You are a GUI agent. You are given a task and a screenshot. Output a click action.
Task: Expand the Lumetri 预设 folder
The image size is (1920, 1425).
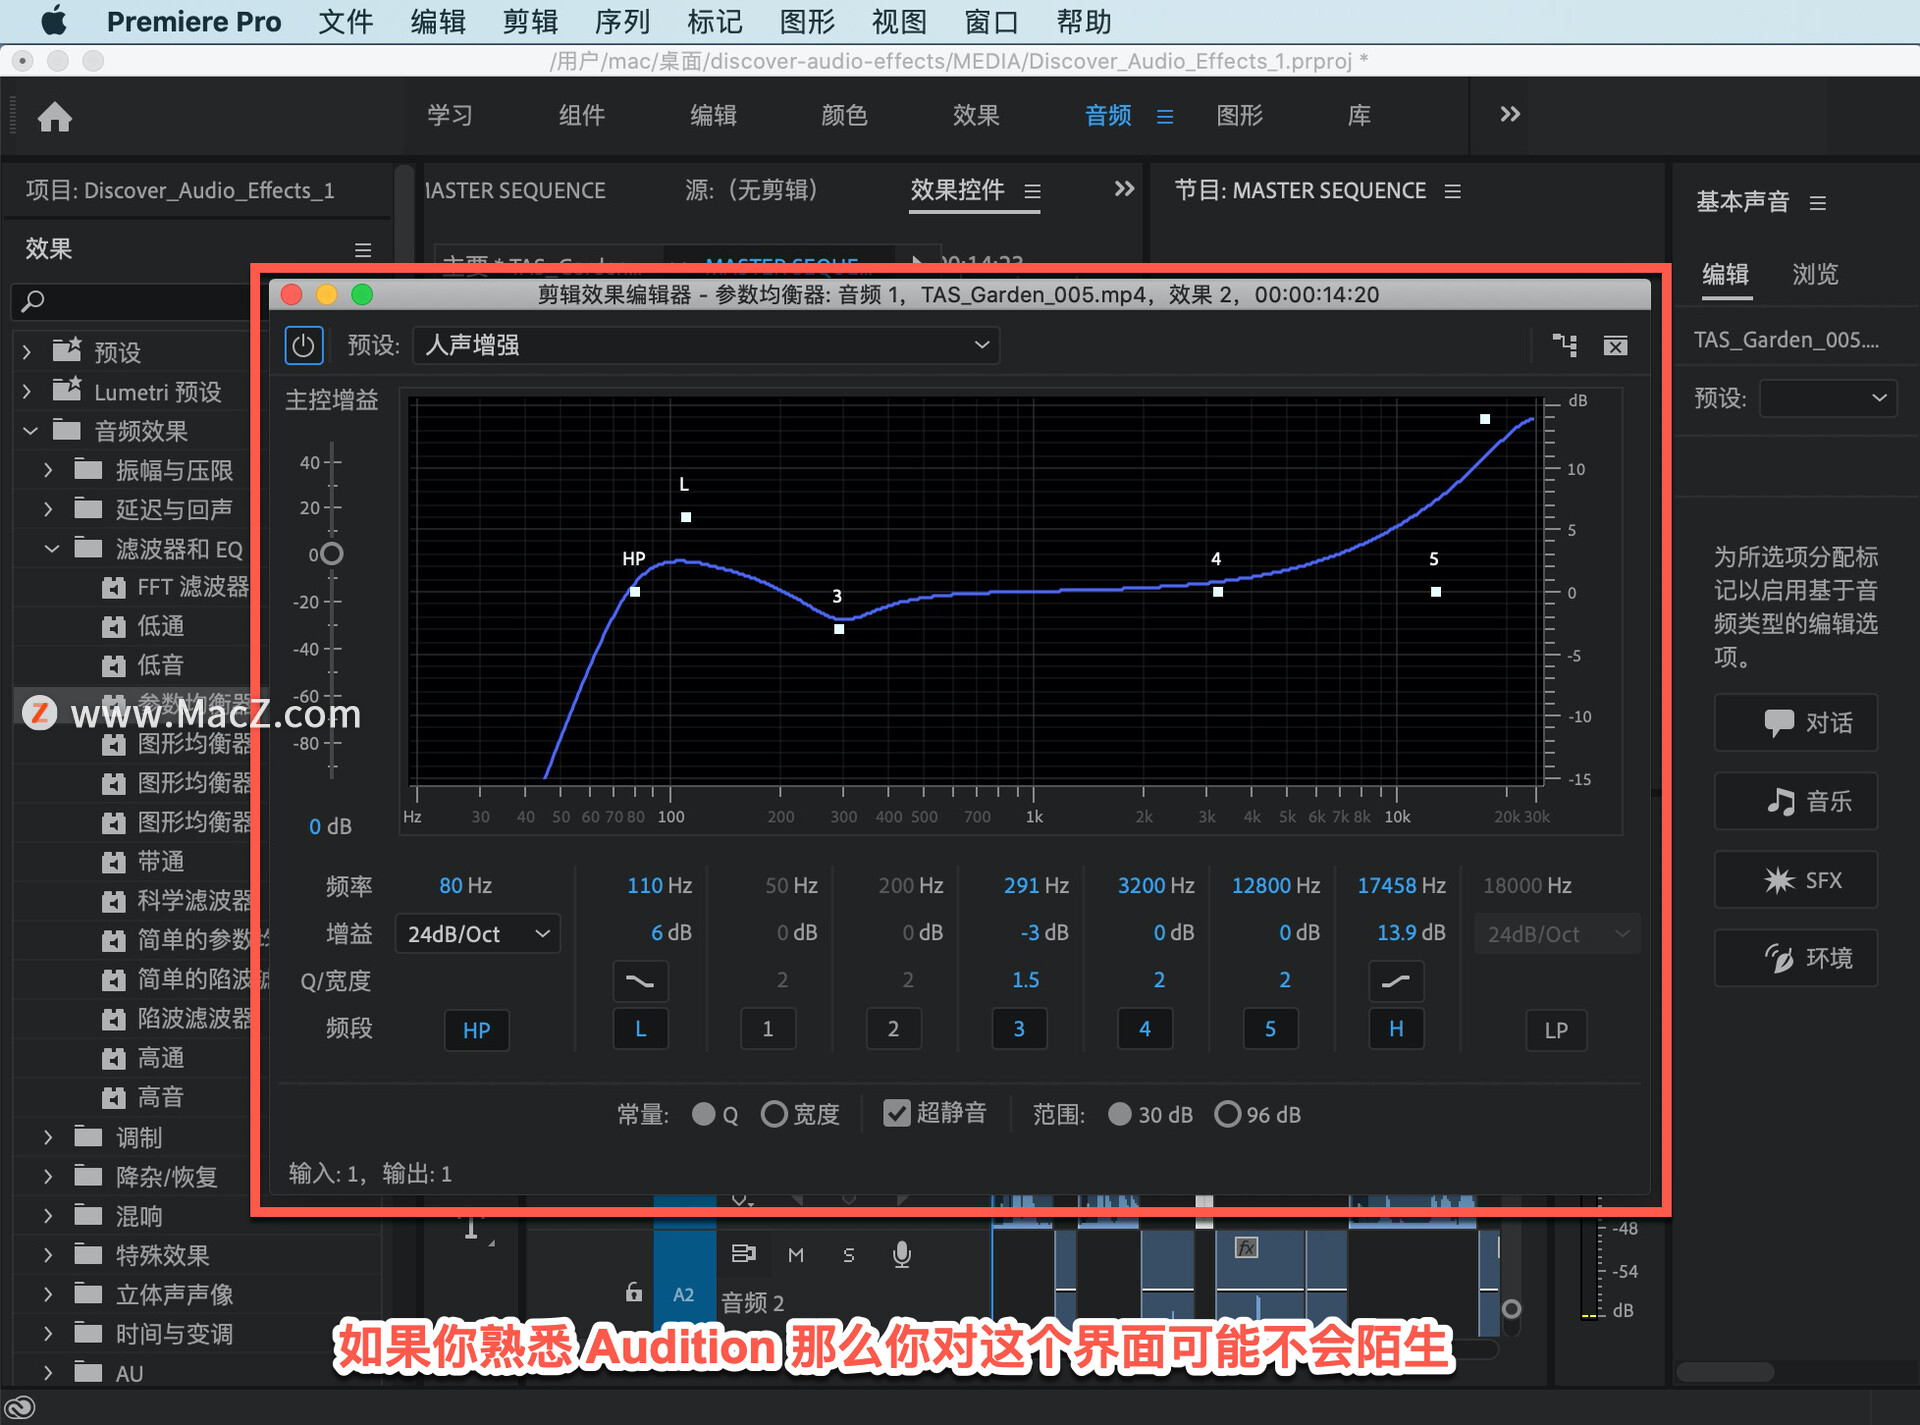[x=27, y=391]
